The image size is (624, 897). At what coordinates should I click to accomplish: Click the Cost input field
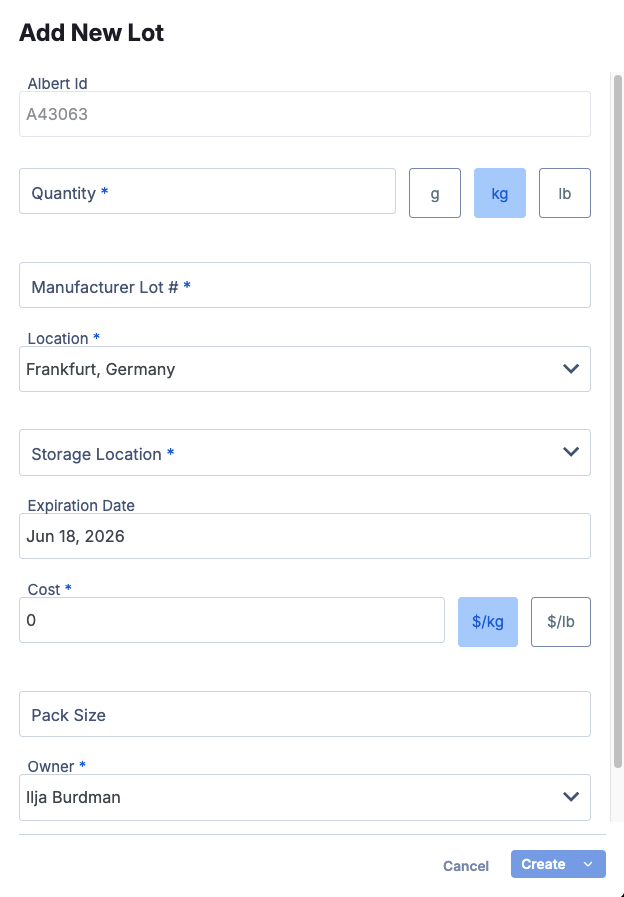[231, 620]
